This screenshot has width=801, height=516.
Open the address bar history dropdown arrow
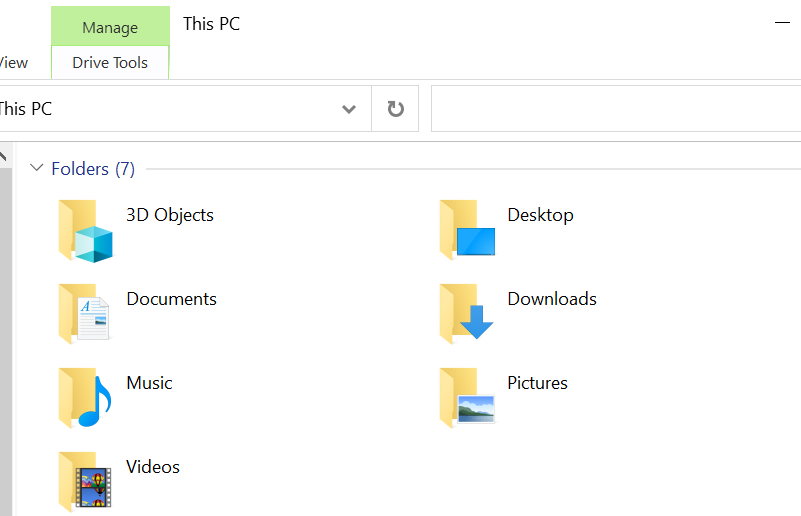coord(349,109)
